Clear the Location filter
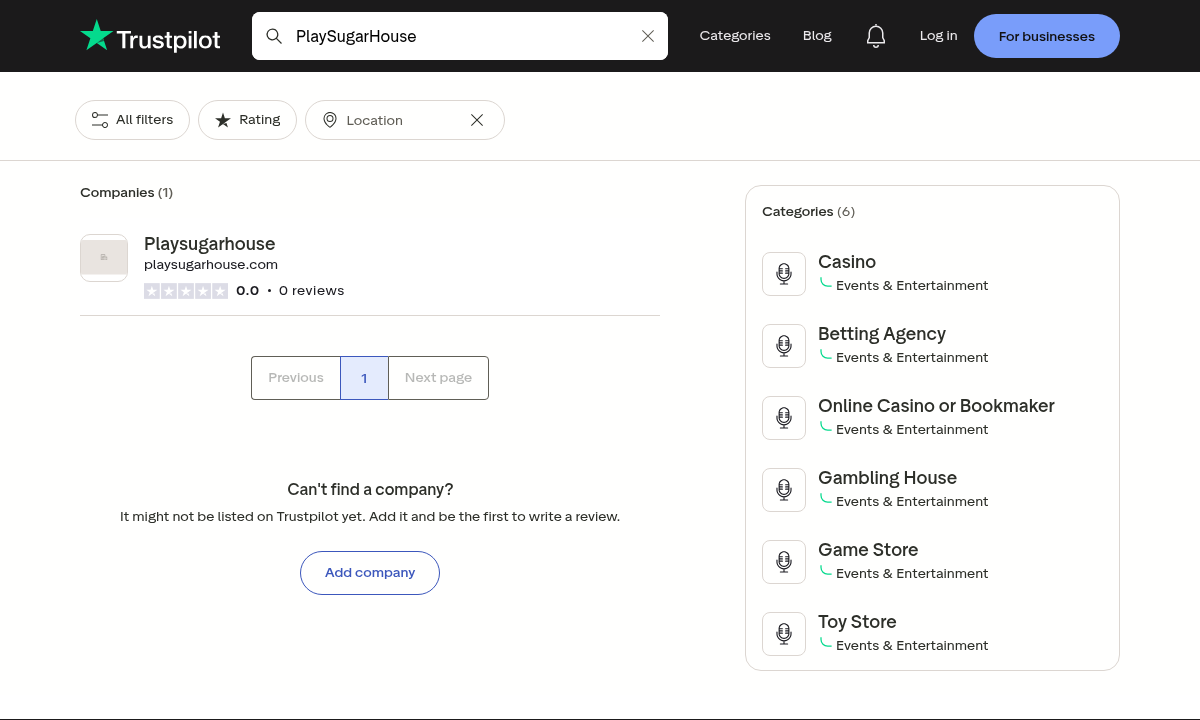1200x720 pixels. click(x=477, y=120)
